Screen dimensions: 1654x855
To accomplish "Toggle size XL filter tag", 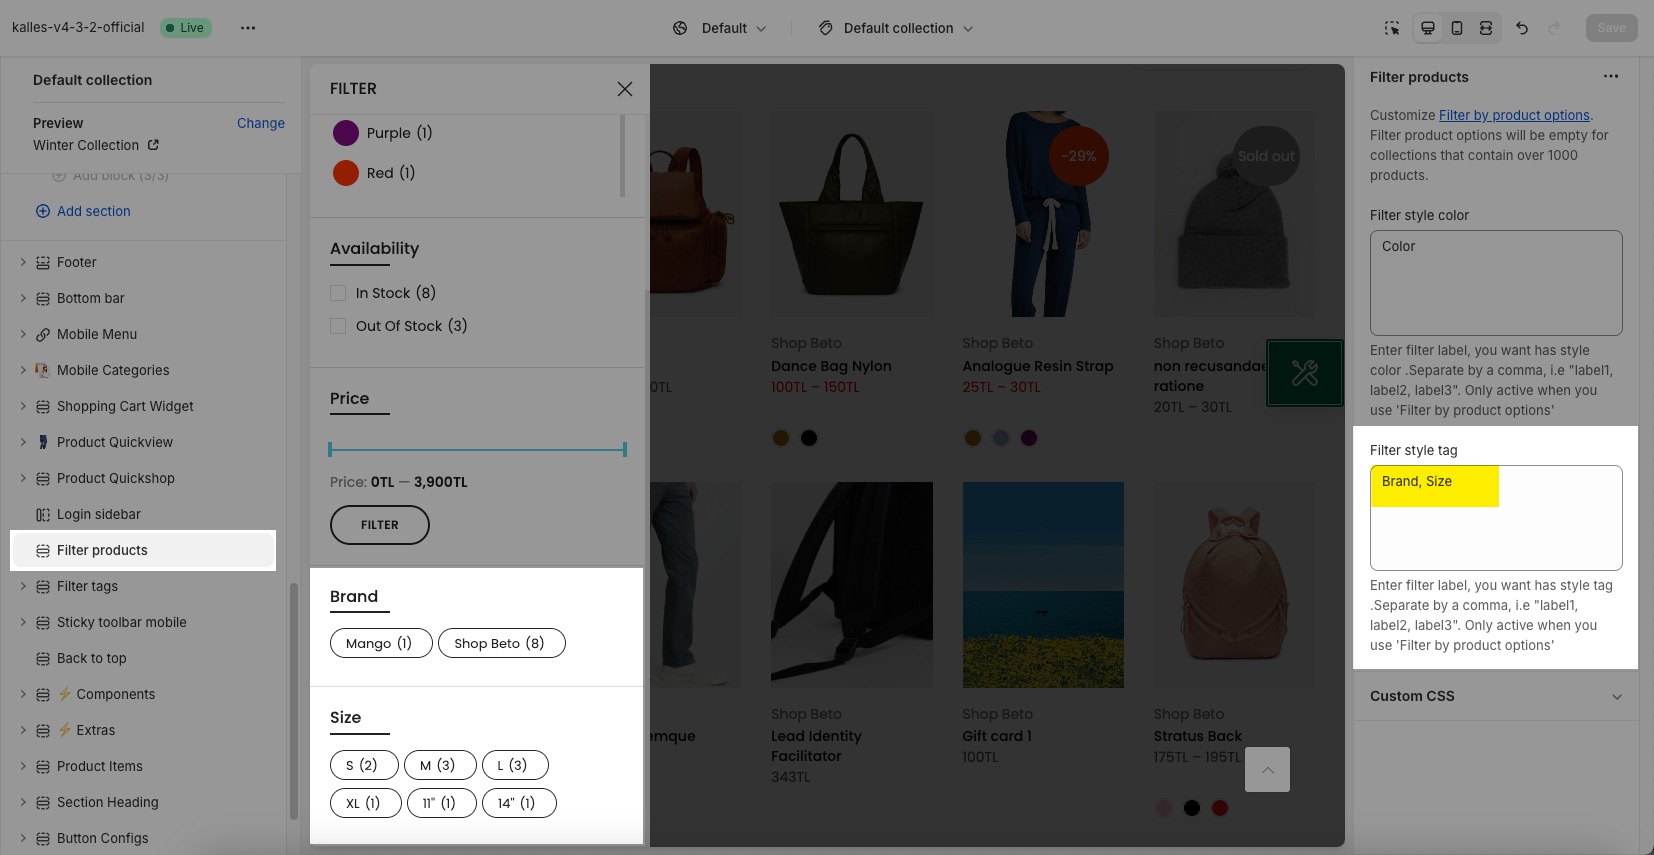I will [x=366, y=803].
